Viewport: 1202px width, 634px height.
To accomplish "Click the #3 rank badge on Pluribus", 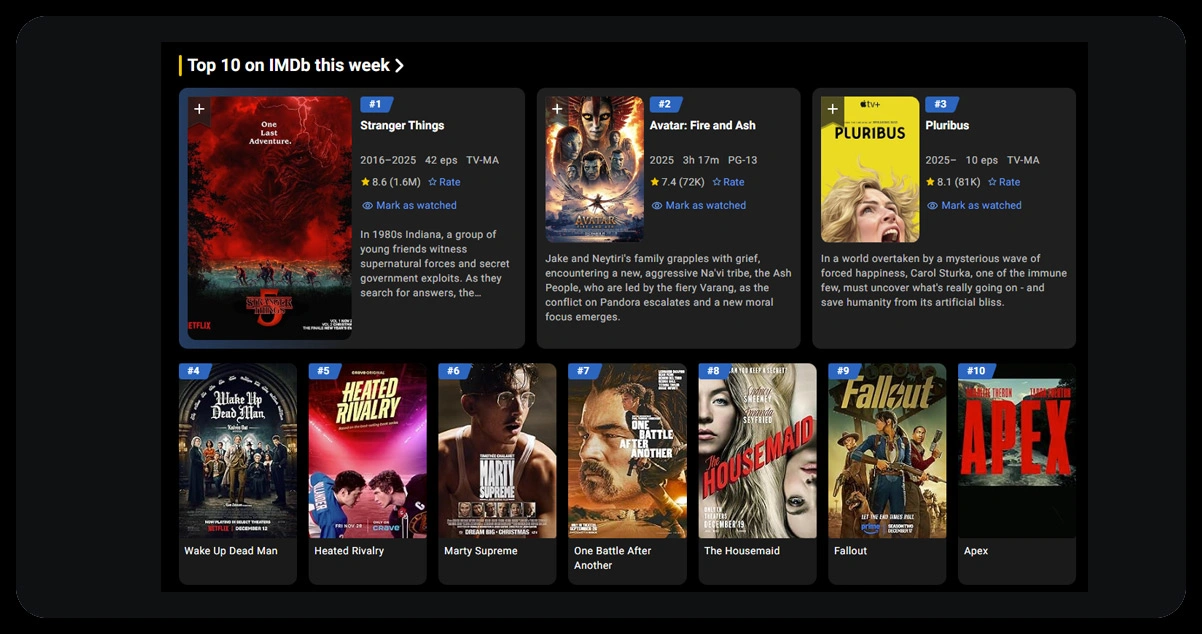I will pos(941,104).
